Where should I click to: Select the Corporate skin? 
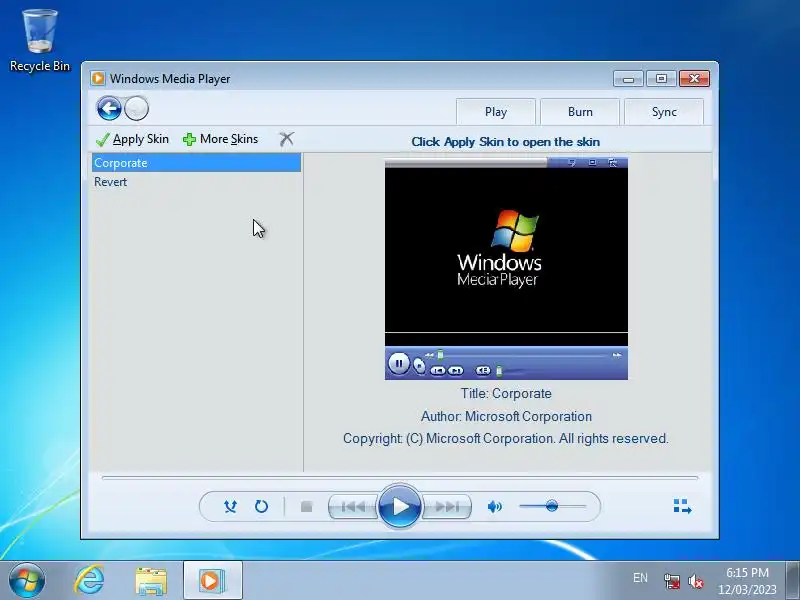click(196, 163)
